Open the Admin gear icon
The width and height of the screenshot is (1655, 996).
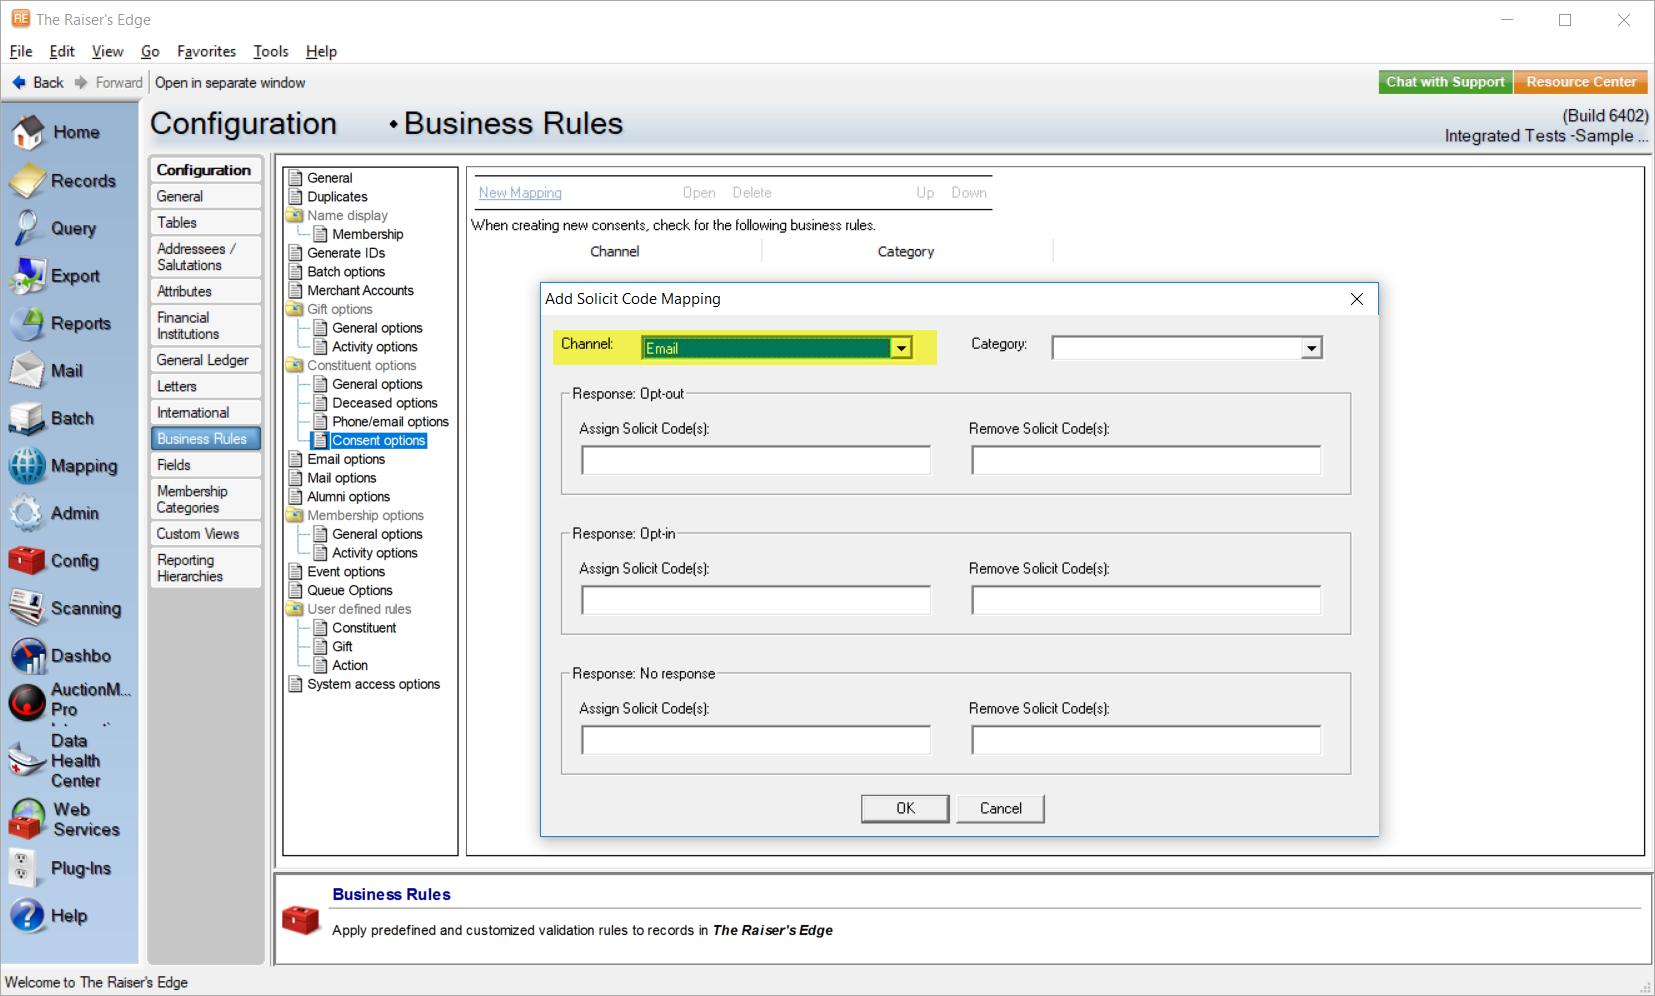coord(27,513)
